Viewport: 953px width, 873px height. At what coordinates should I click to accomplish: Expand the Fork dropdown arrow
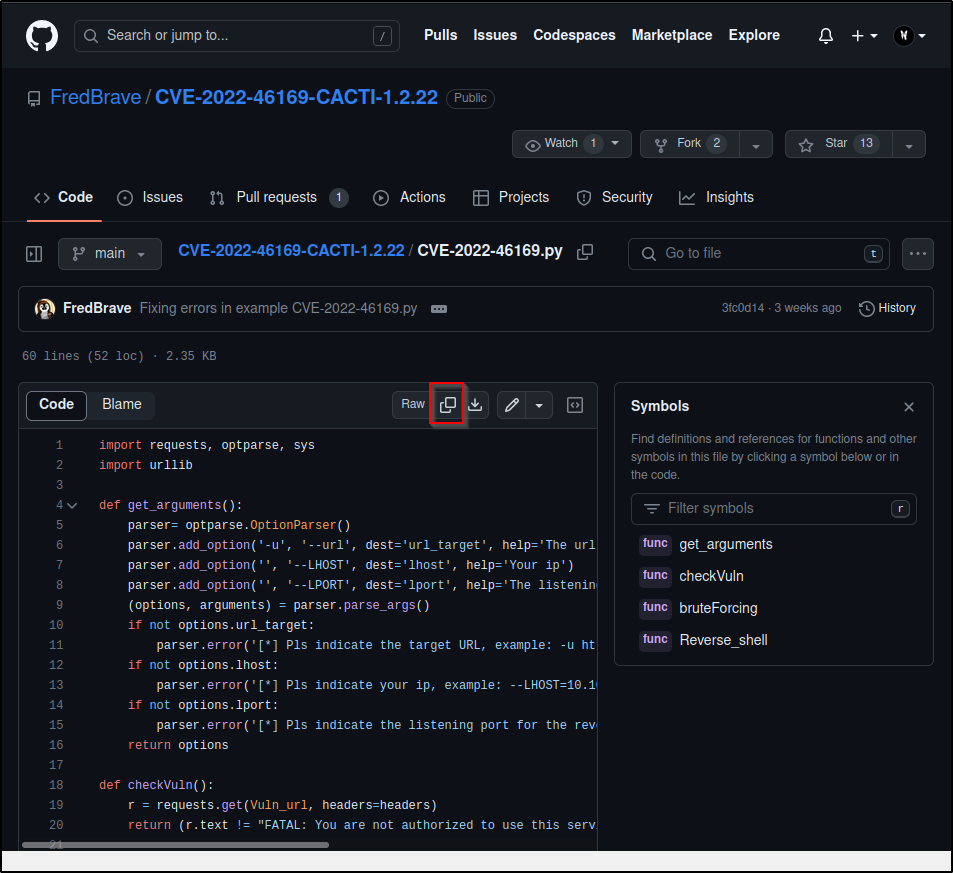tap(756, 145)
